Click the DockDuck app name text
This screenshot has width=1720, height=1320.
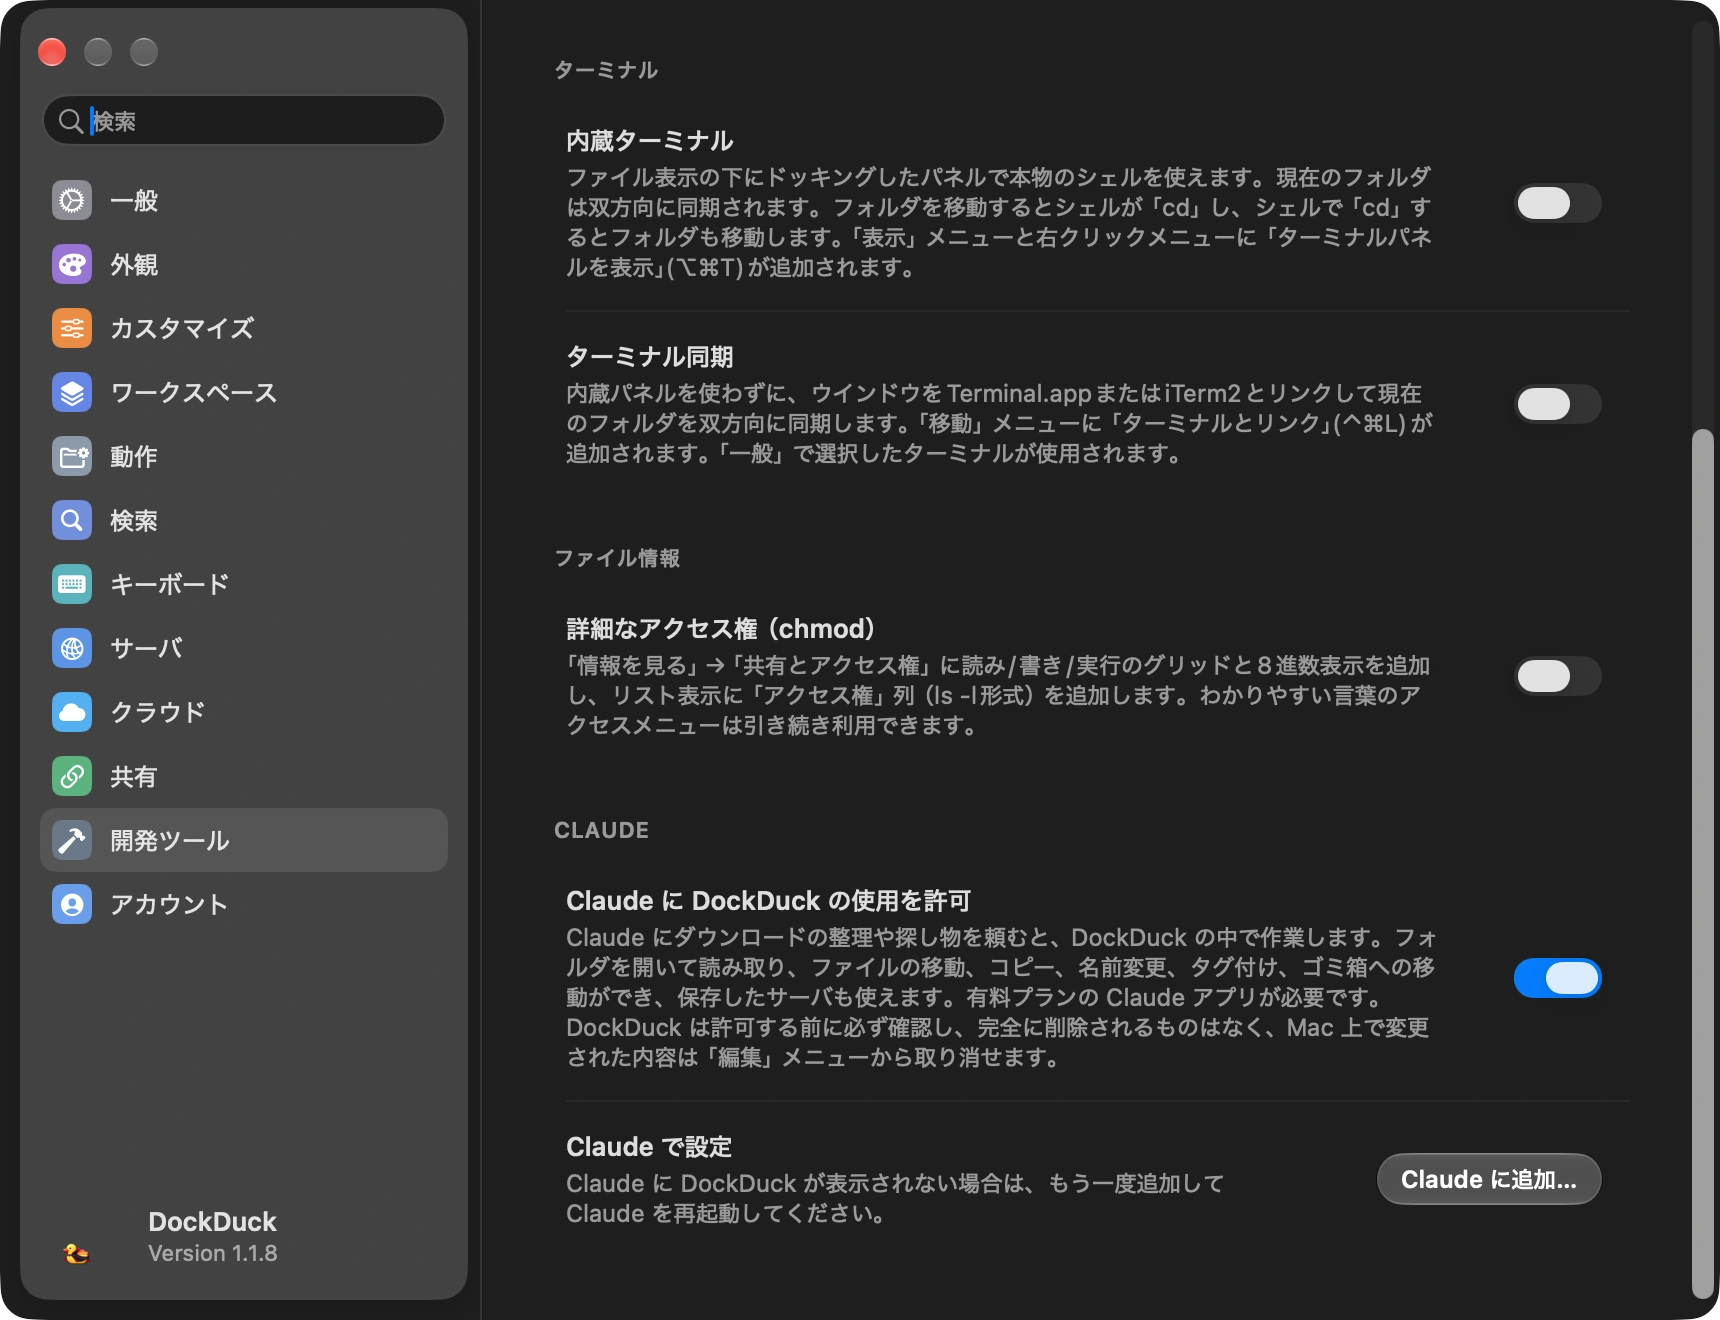[212, 1222]
